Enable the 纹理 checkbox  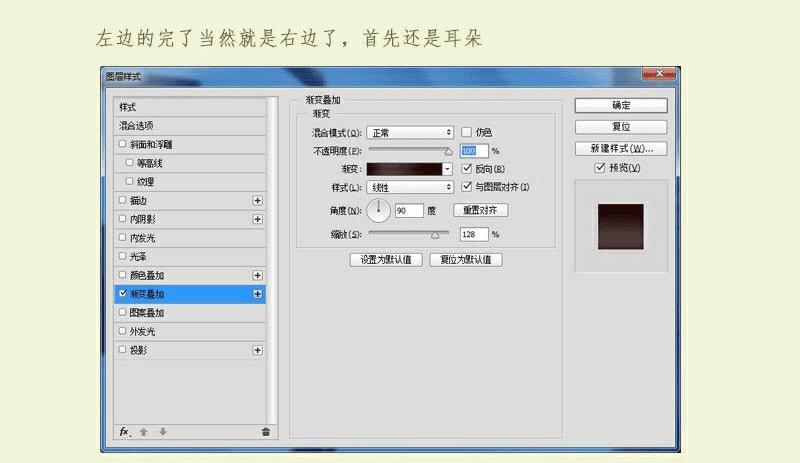[130, 181]
